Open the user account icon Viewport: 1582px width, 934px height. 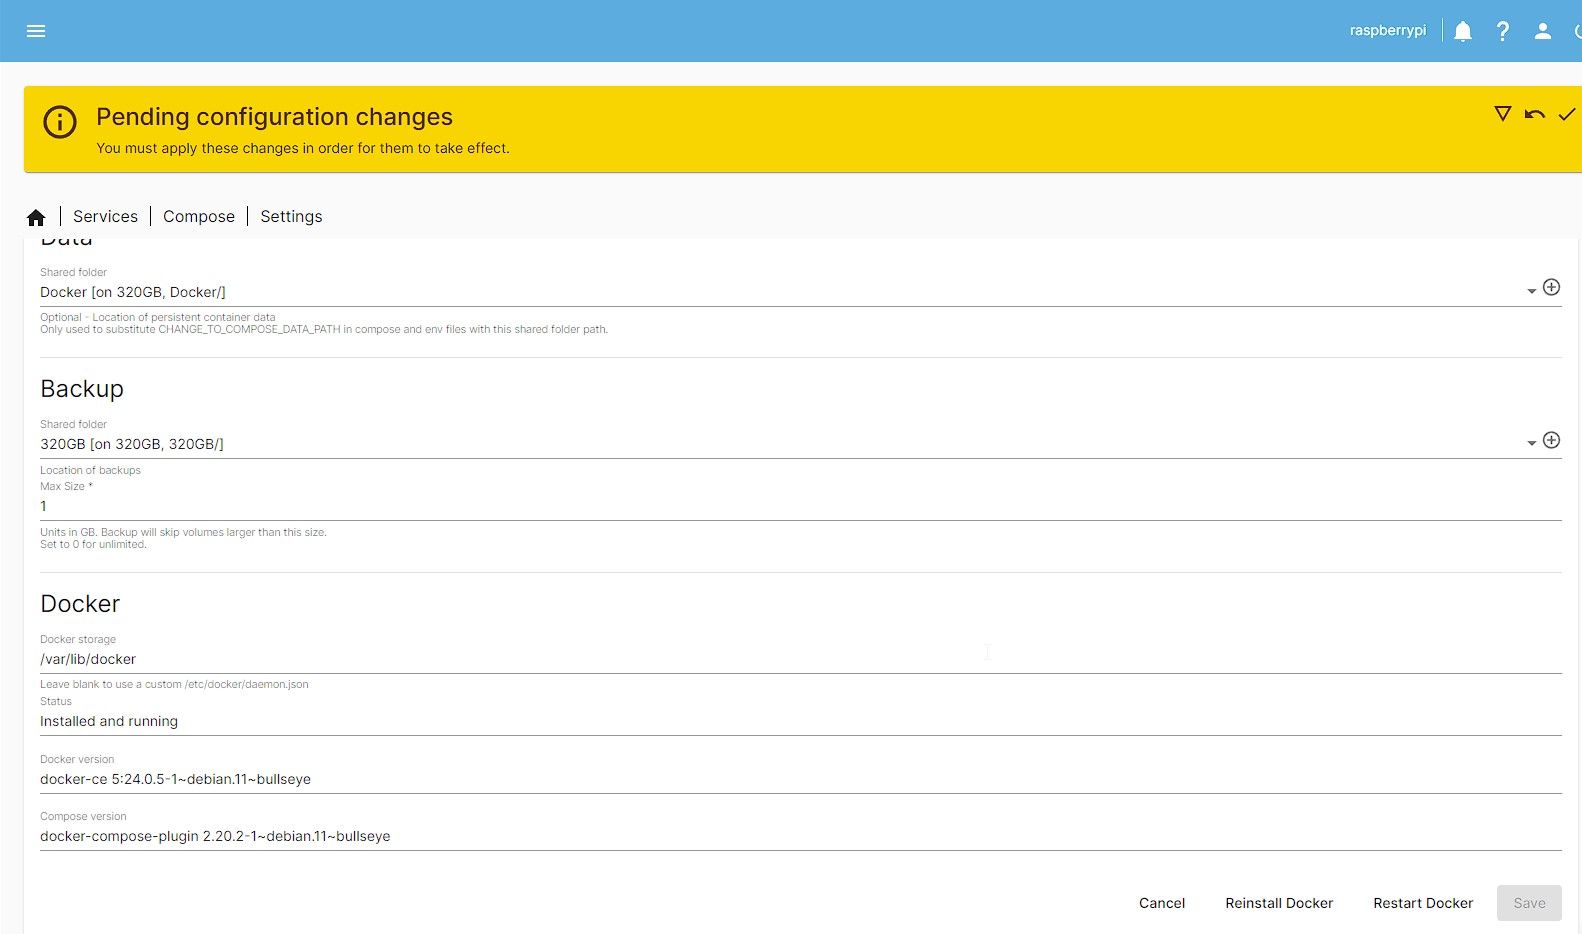(1542, 31)
